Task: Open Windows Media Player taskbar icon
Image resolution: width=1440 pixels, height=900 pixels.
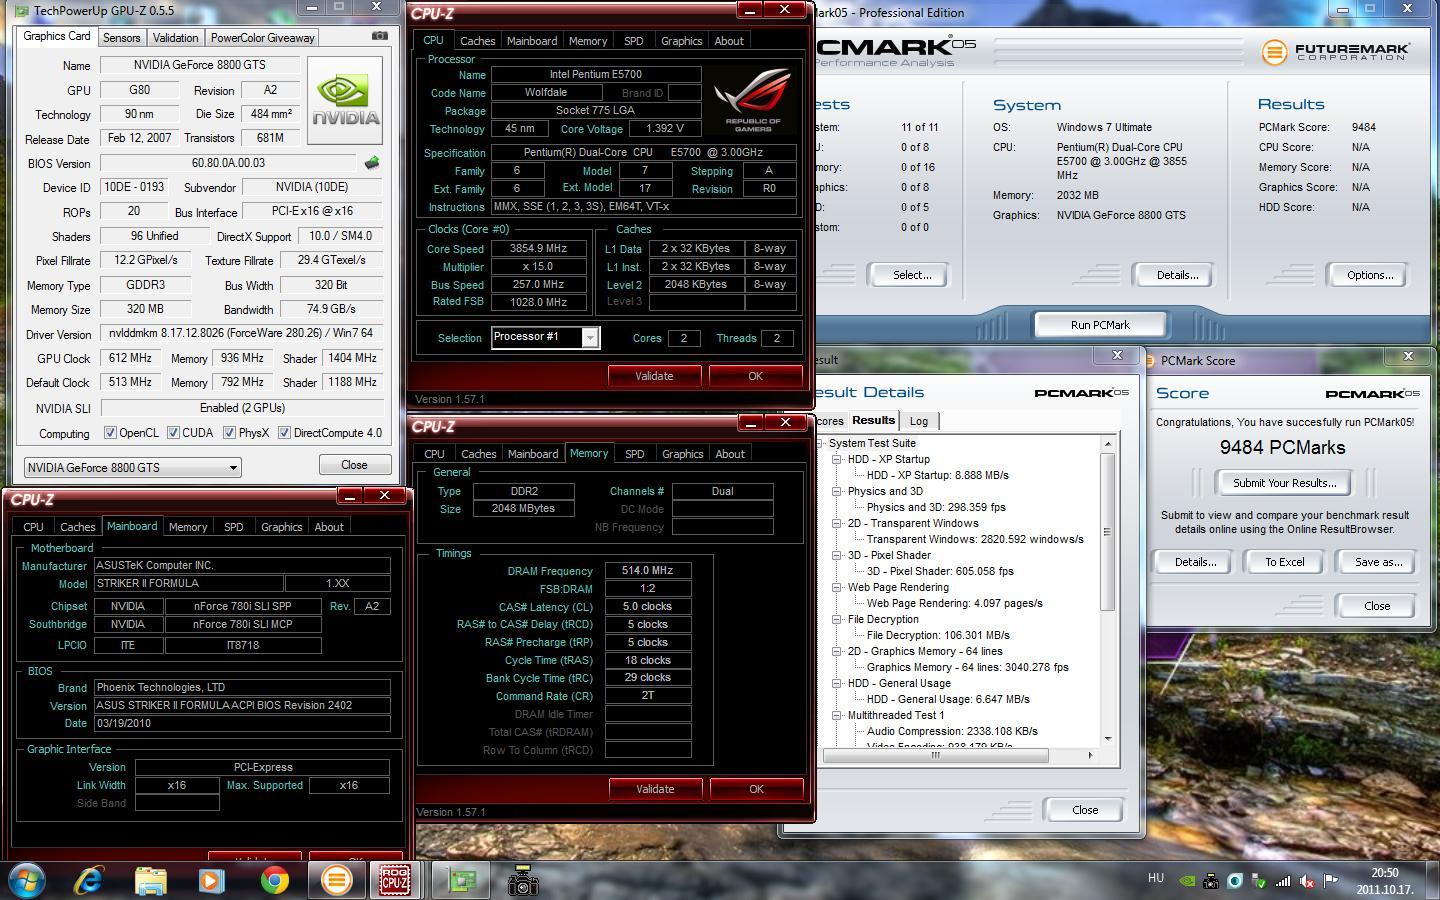Action: (x=211, y=880)
